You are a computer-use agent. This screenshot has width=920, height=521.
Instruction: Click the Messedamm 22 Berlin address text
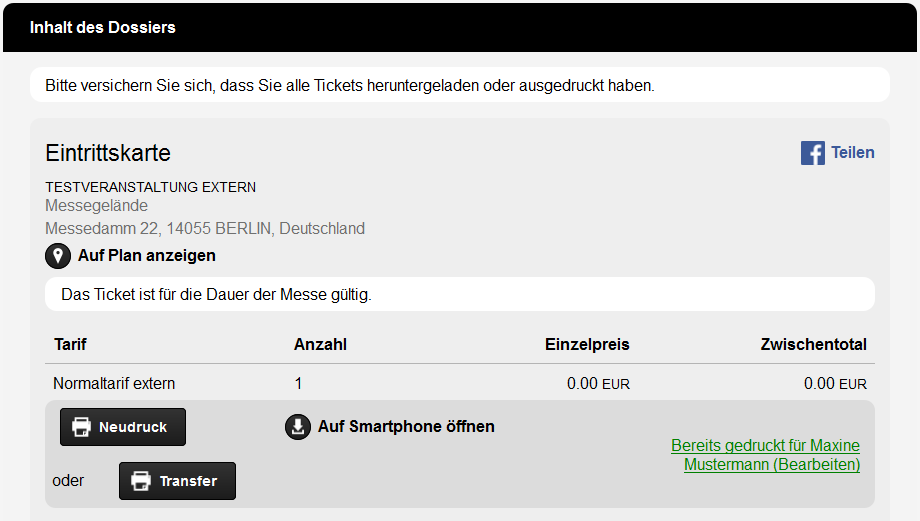click(205, 228)
